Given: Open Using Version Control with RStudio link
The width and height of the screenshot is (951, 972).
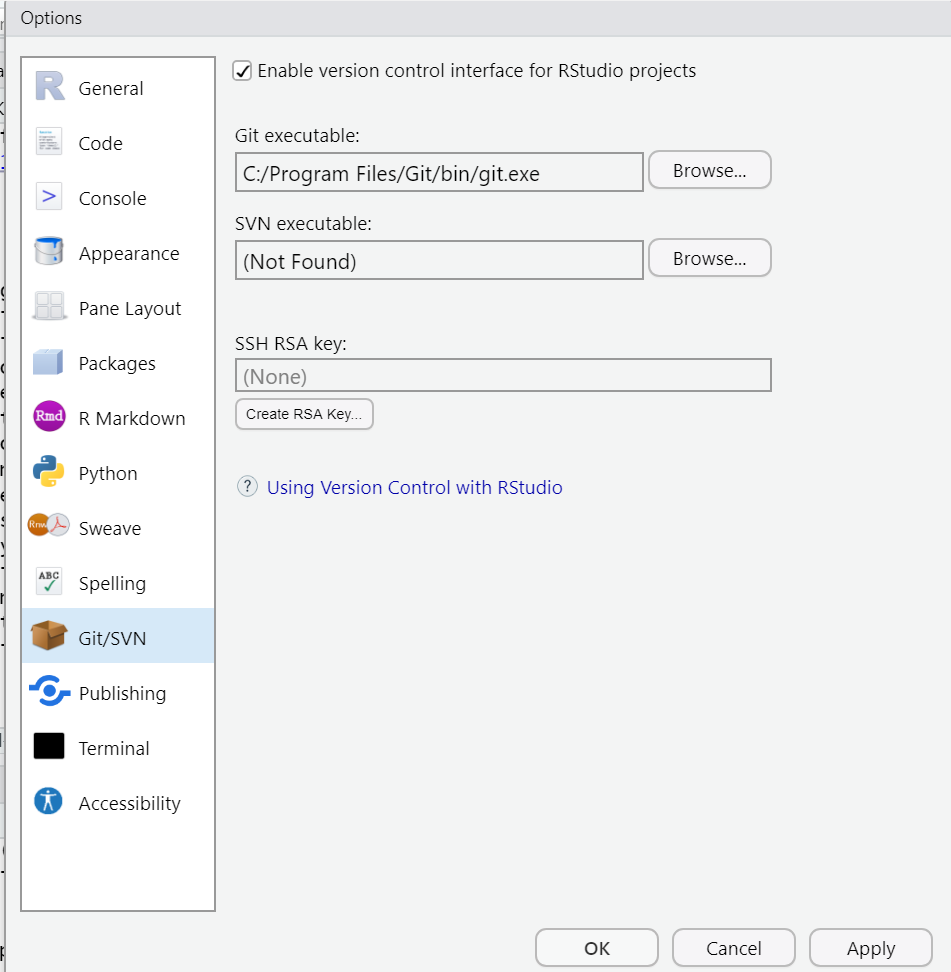Looking at the screenshot, I should coord(415,487).
